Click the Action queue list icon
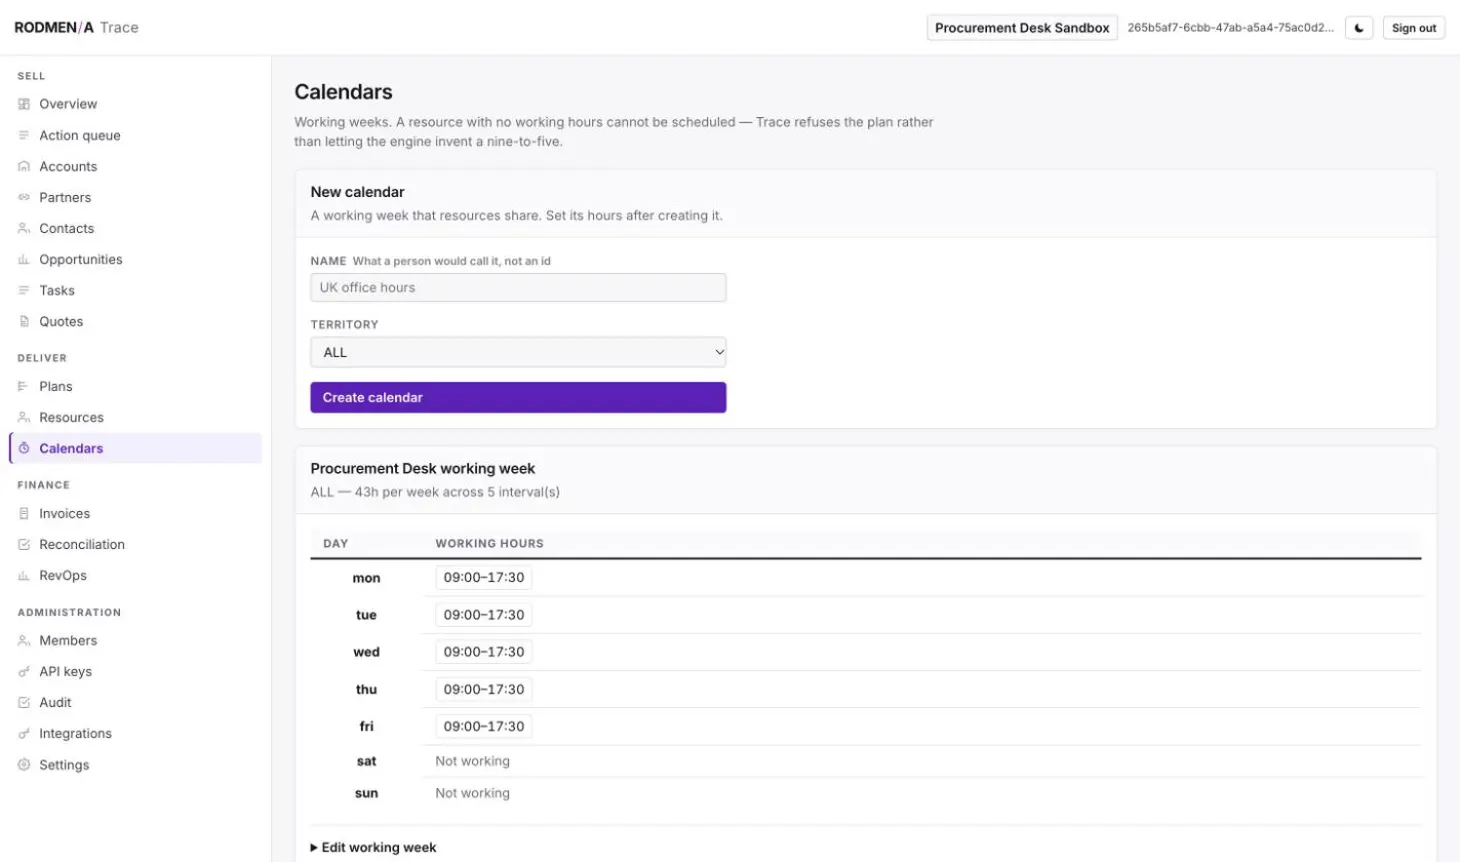Screen dimensions: 1460x862 (x=24, y=135)
